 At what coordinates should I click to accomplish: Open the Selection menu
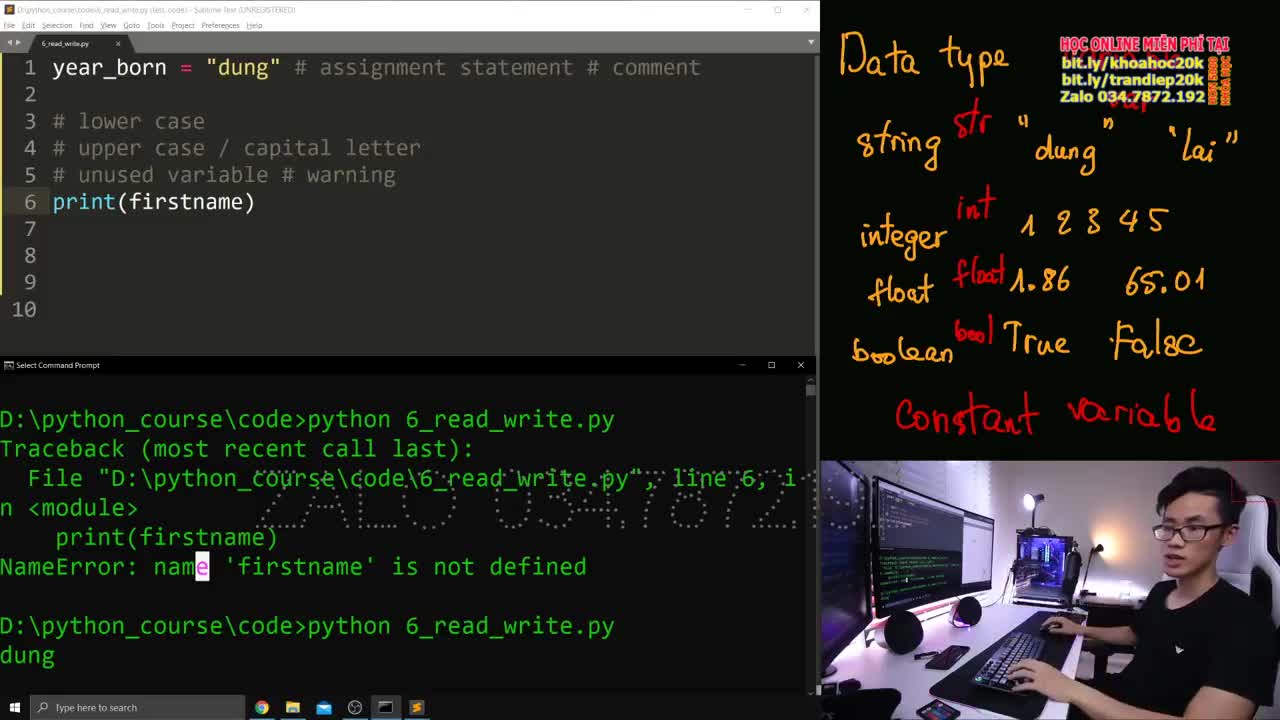coord(56,25)
